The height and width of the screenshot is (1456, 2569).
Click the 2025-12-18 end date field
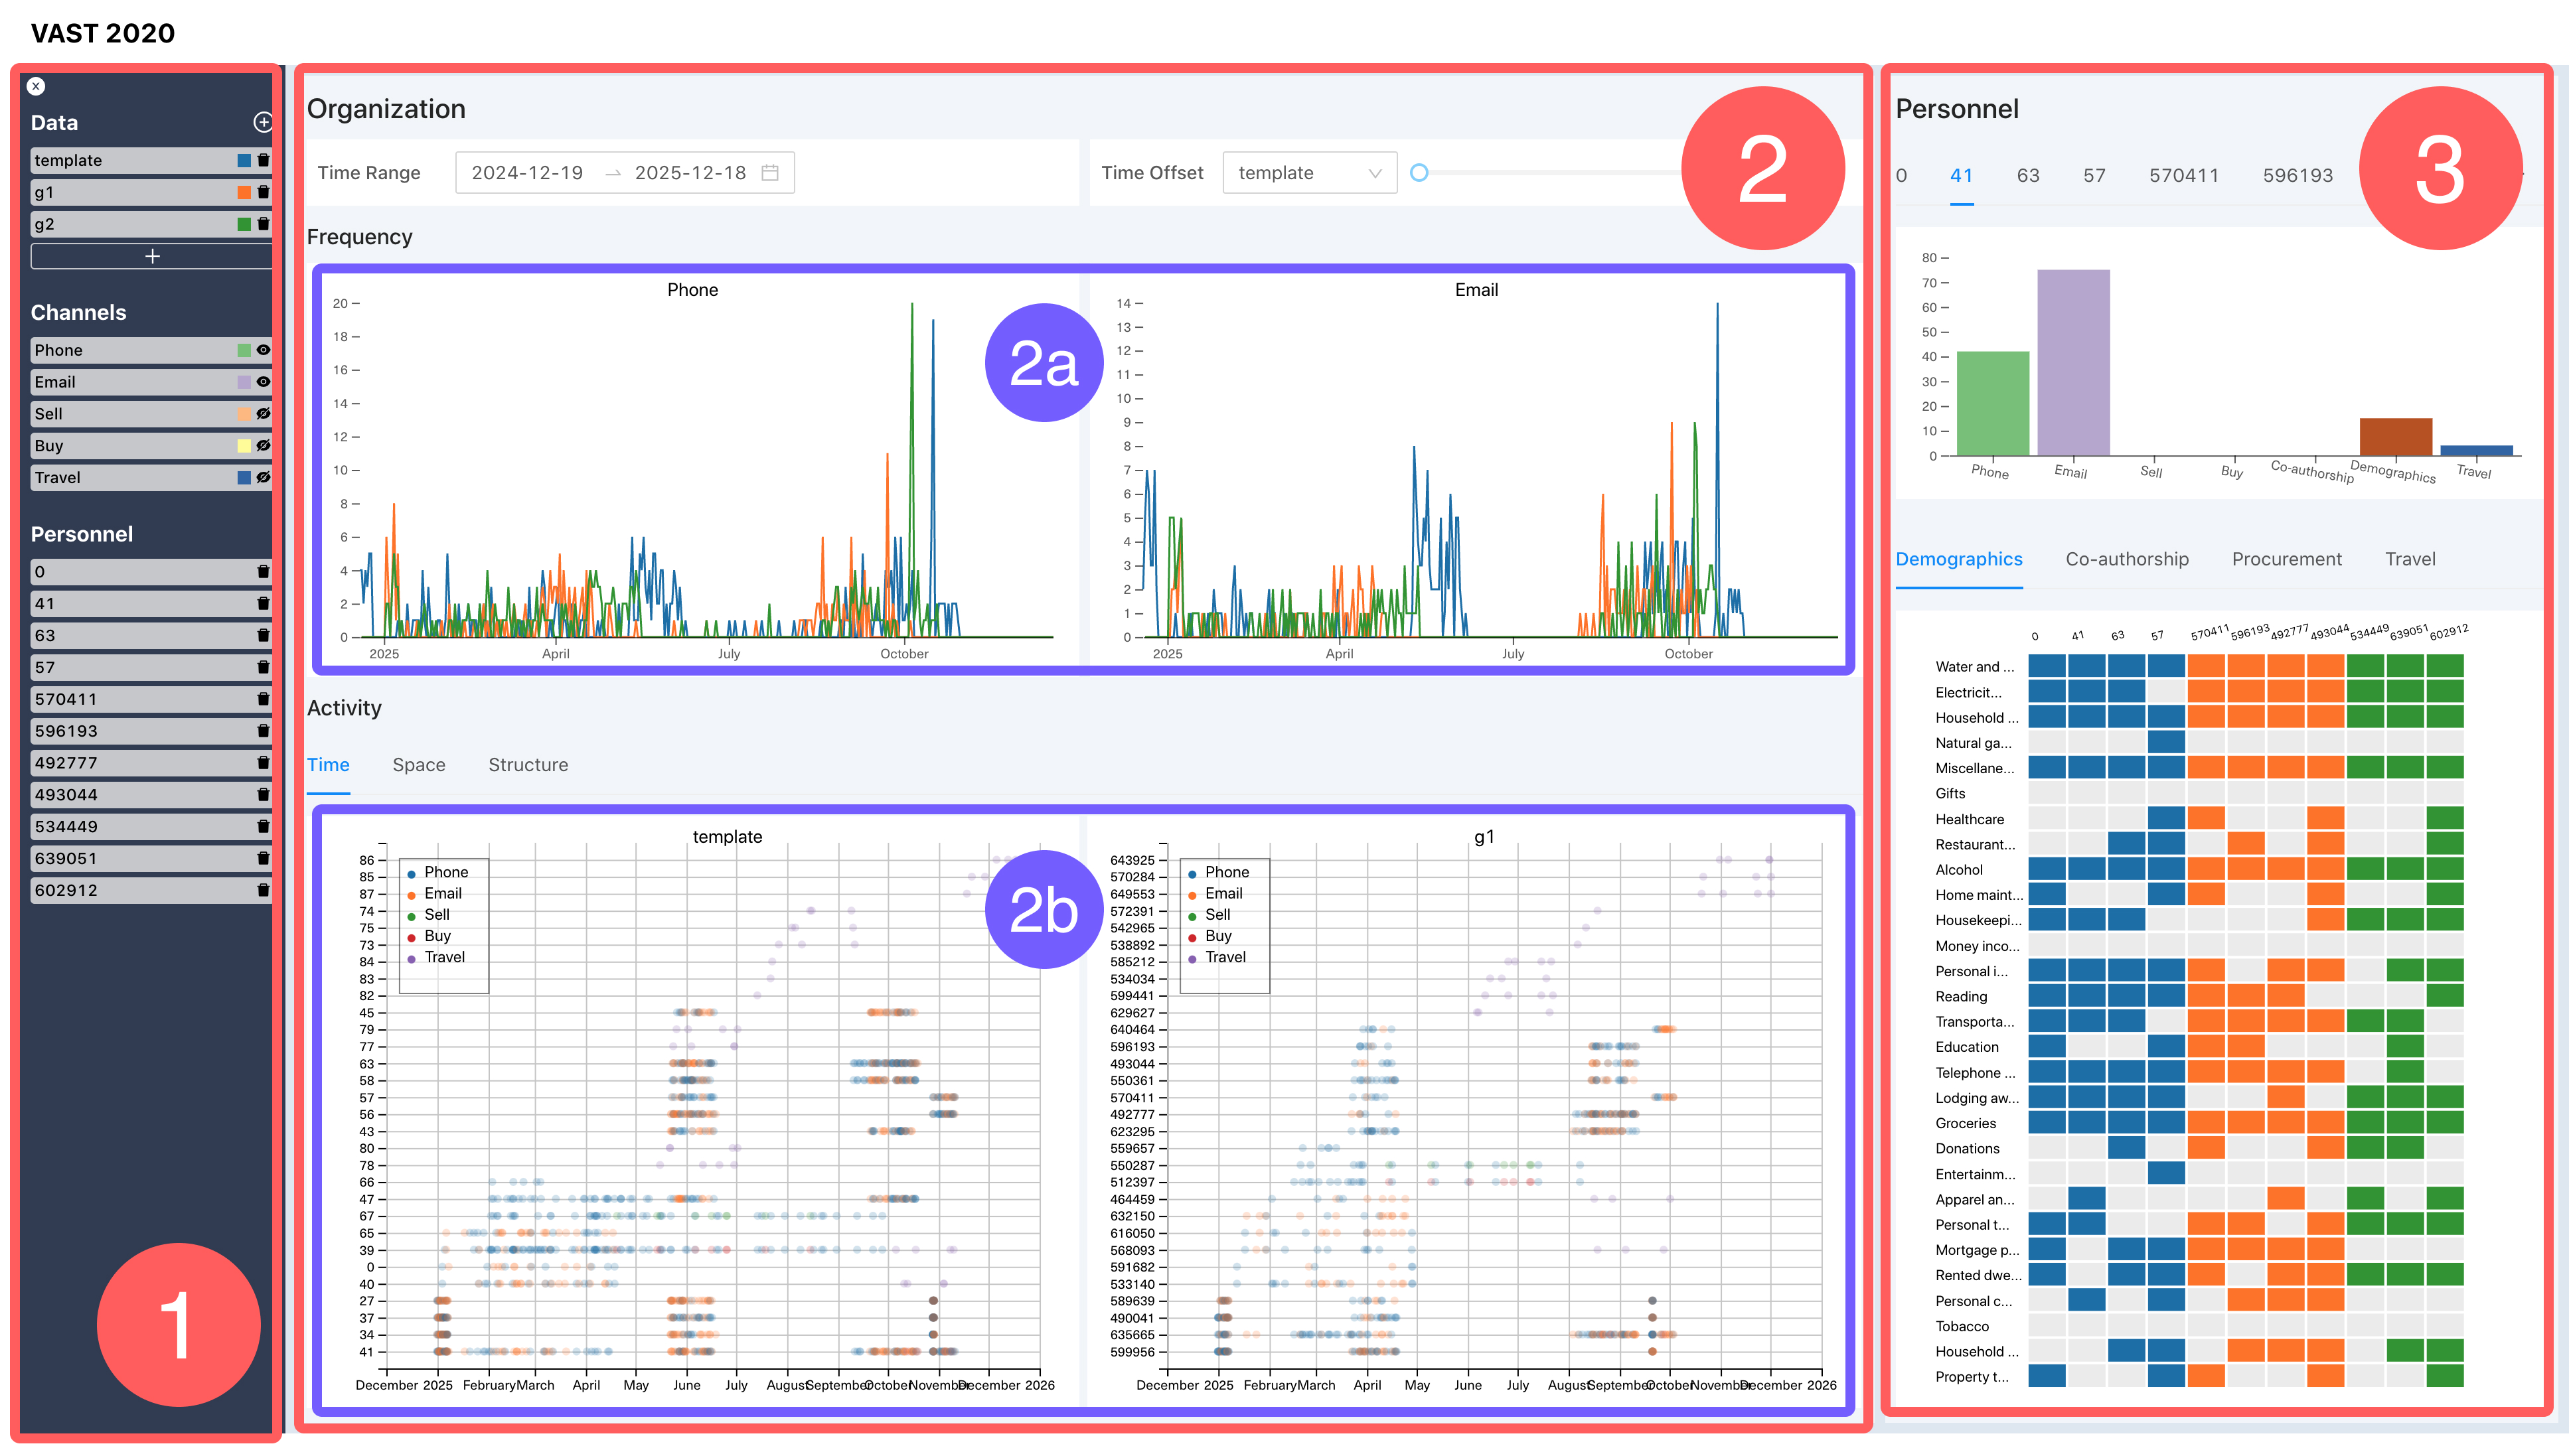click(690, 173)
